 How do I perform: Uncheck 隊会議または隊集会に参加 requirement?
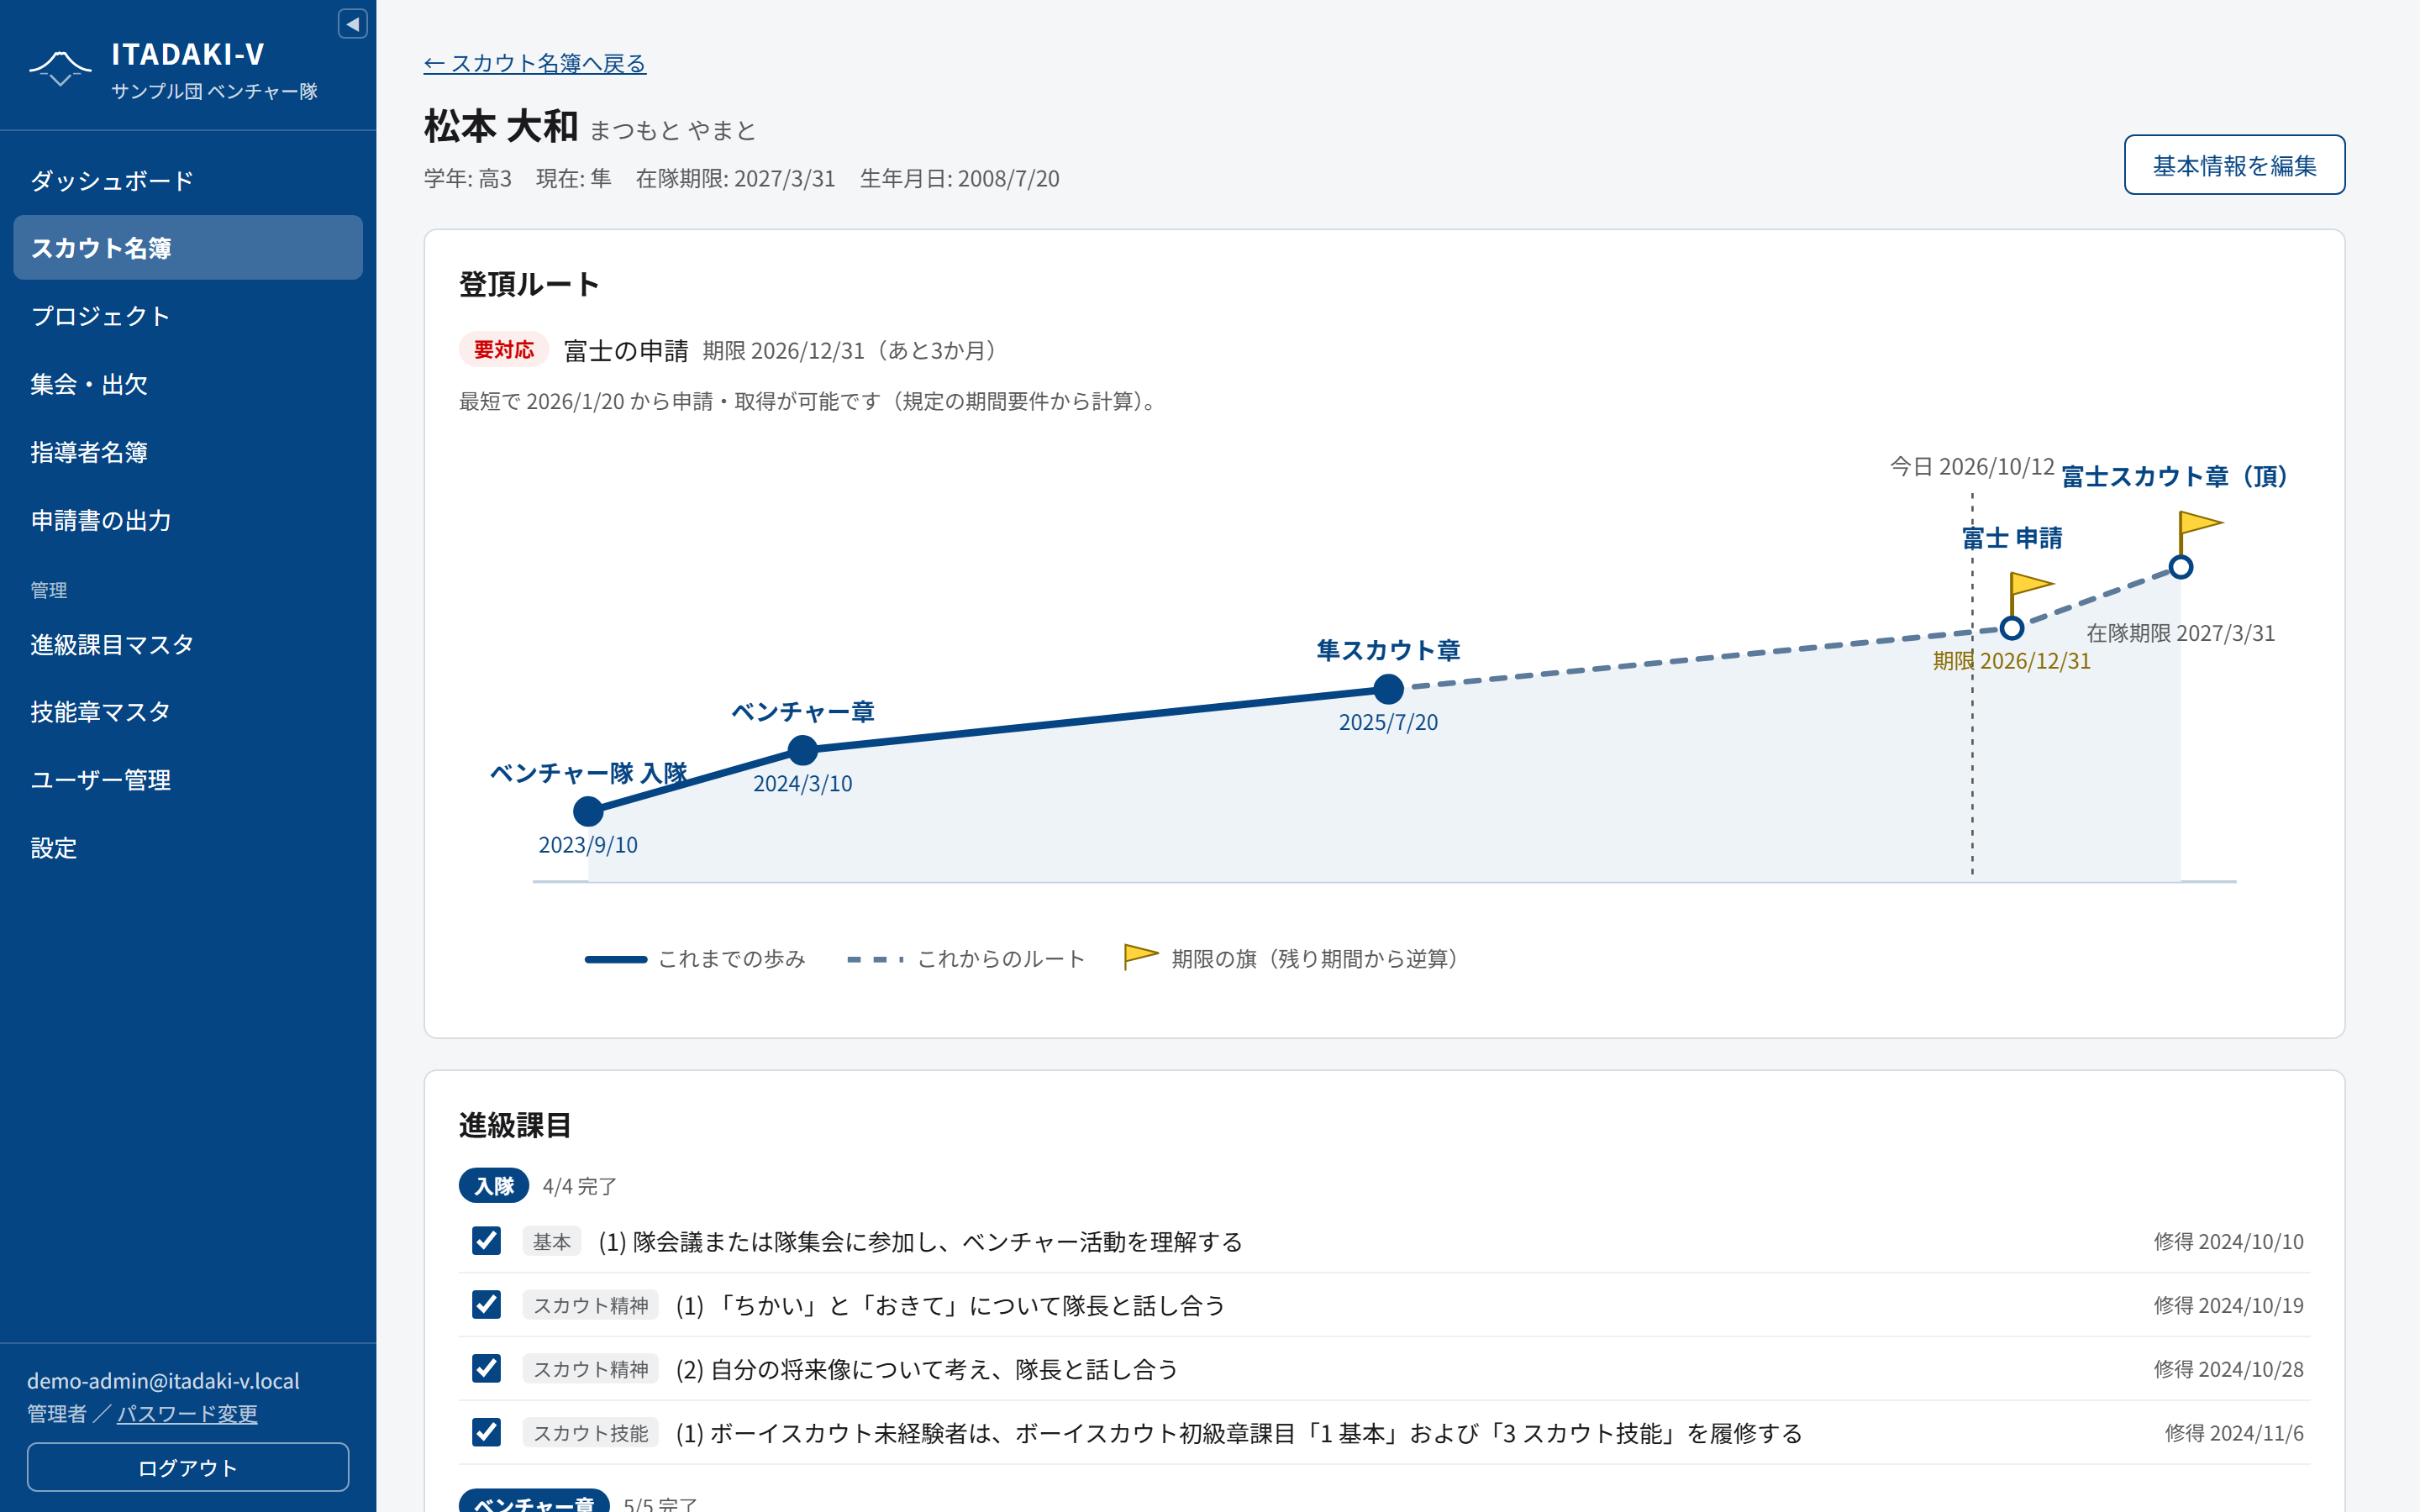click(487, 1241)
